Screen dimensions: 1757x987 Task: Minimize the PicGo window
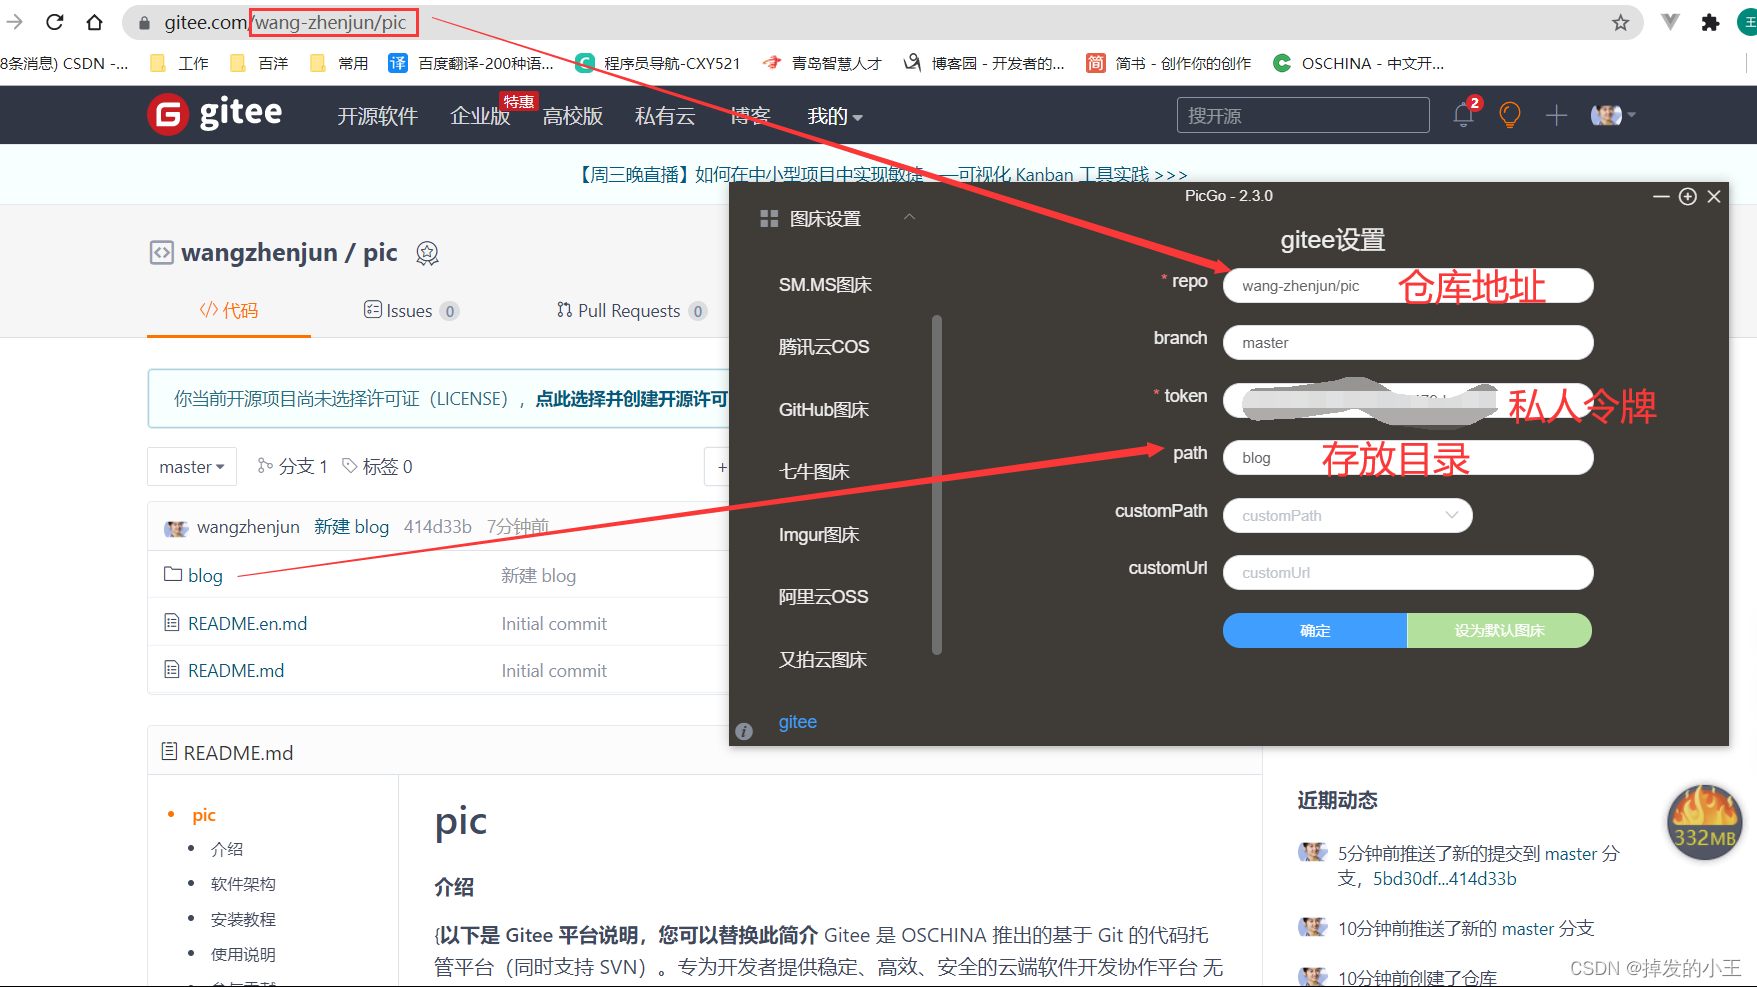[1661, 196]
